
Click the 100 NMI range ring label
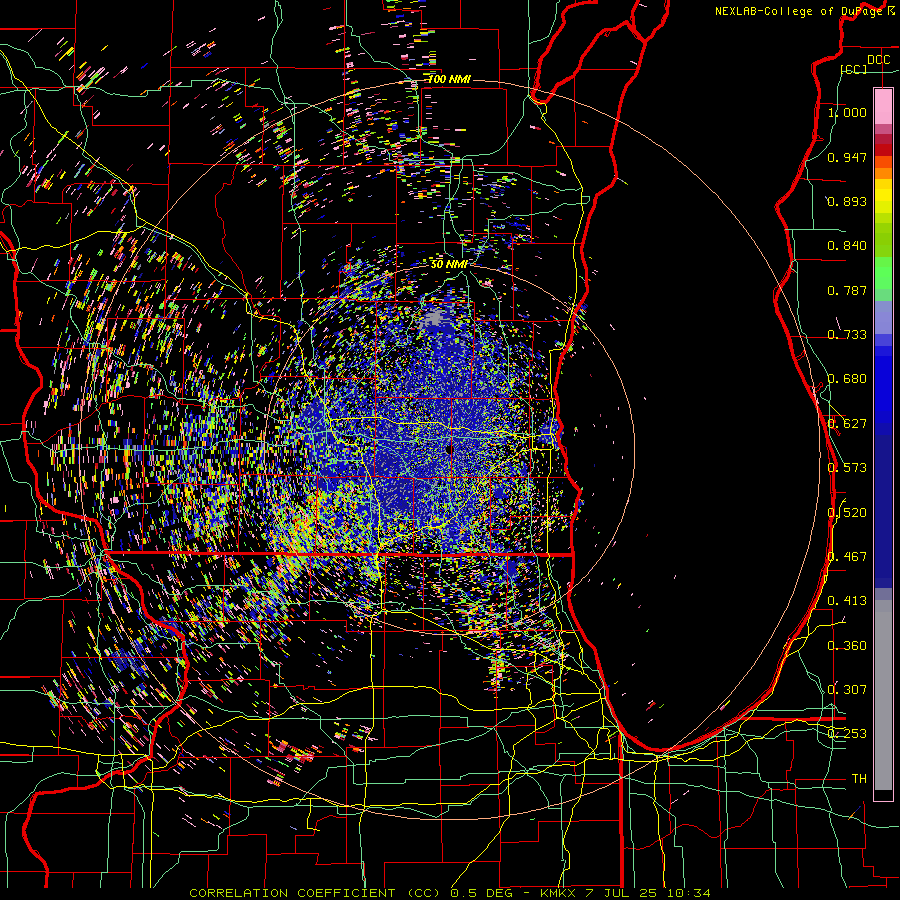pos(449,79)
